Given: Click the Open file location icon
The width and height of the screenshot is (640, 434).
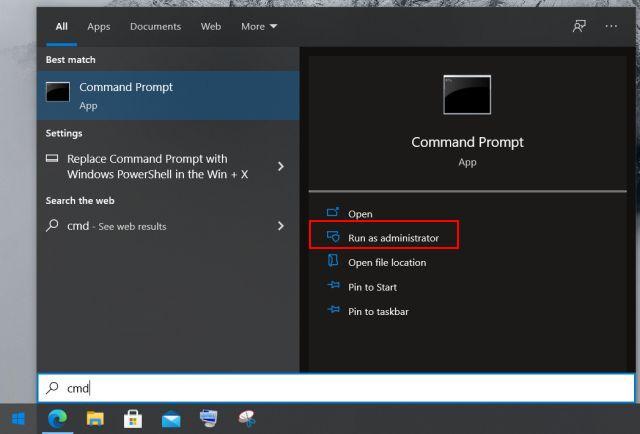Looking at the screenshot, I should tap(333, 260).
